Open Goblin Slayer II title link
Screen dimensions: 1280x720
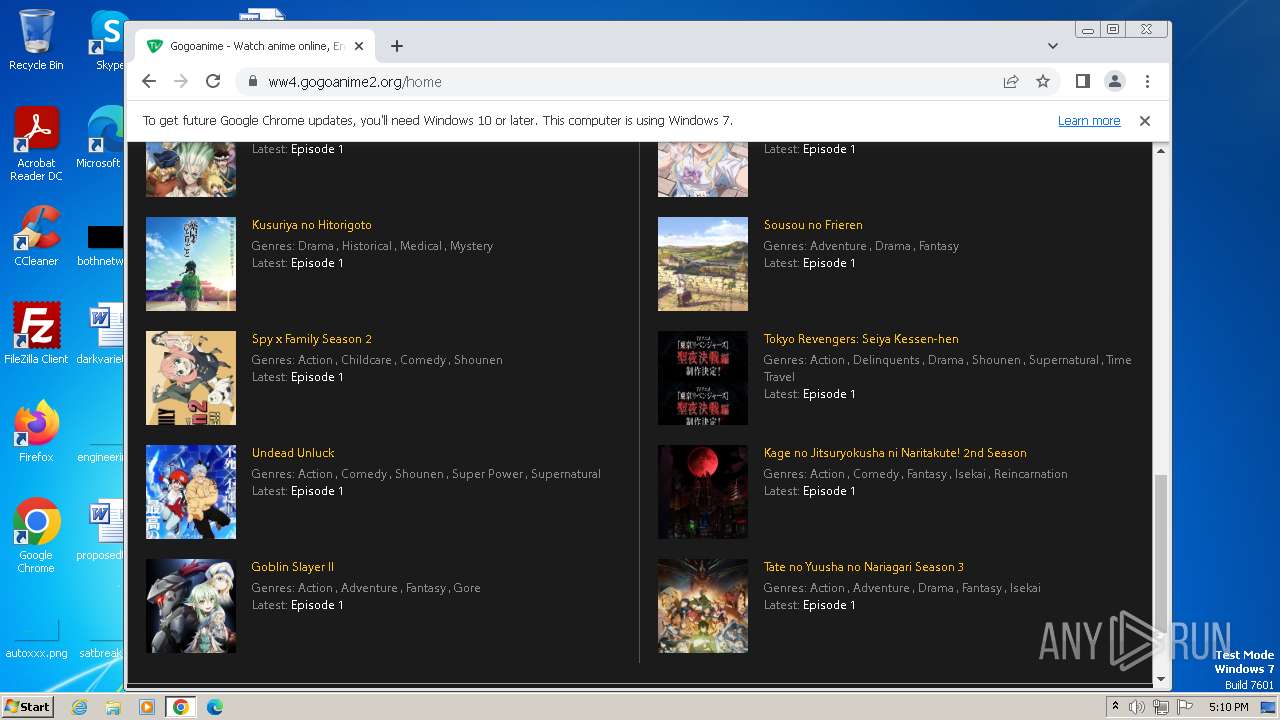pos(293,567)
